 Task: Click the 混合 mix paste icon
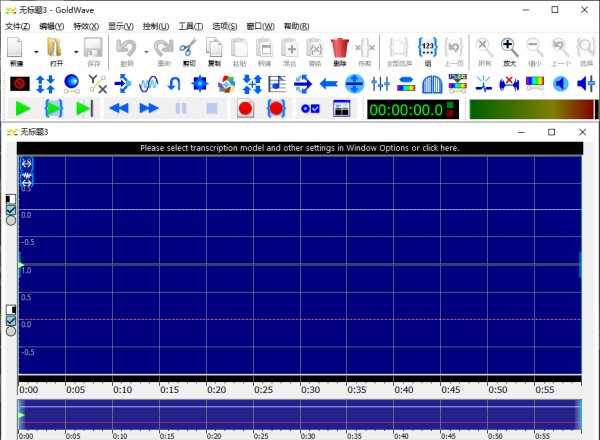(290, 48)
